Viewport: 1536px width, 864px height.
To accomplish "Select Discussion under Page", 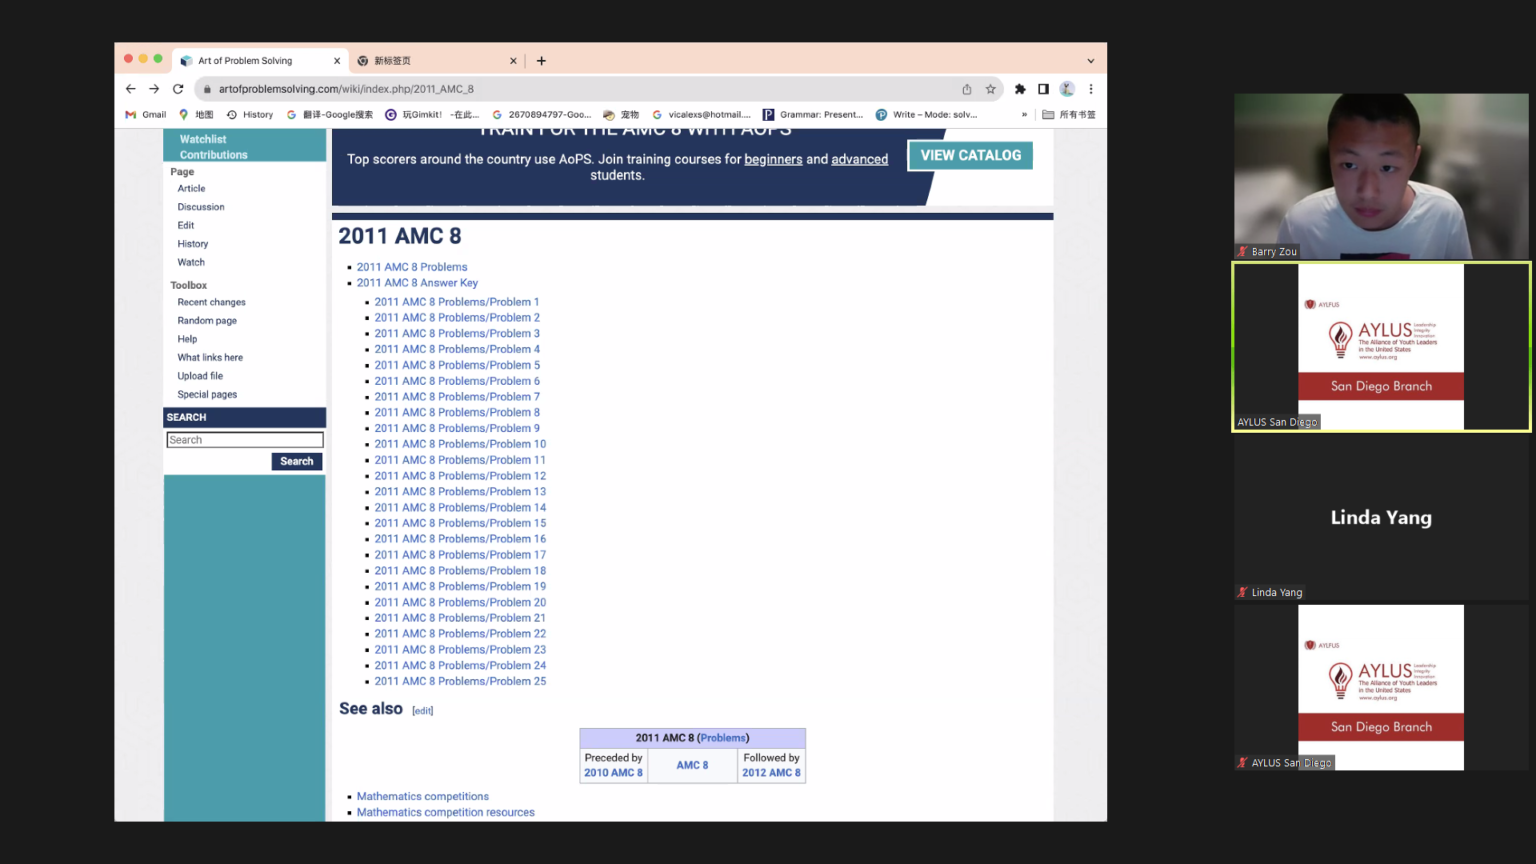I will click(x=201, y=207).
